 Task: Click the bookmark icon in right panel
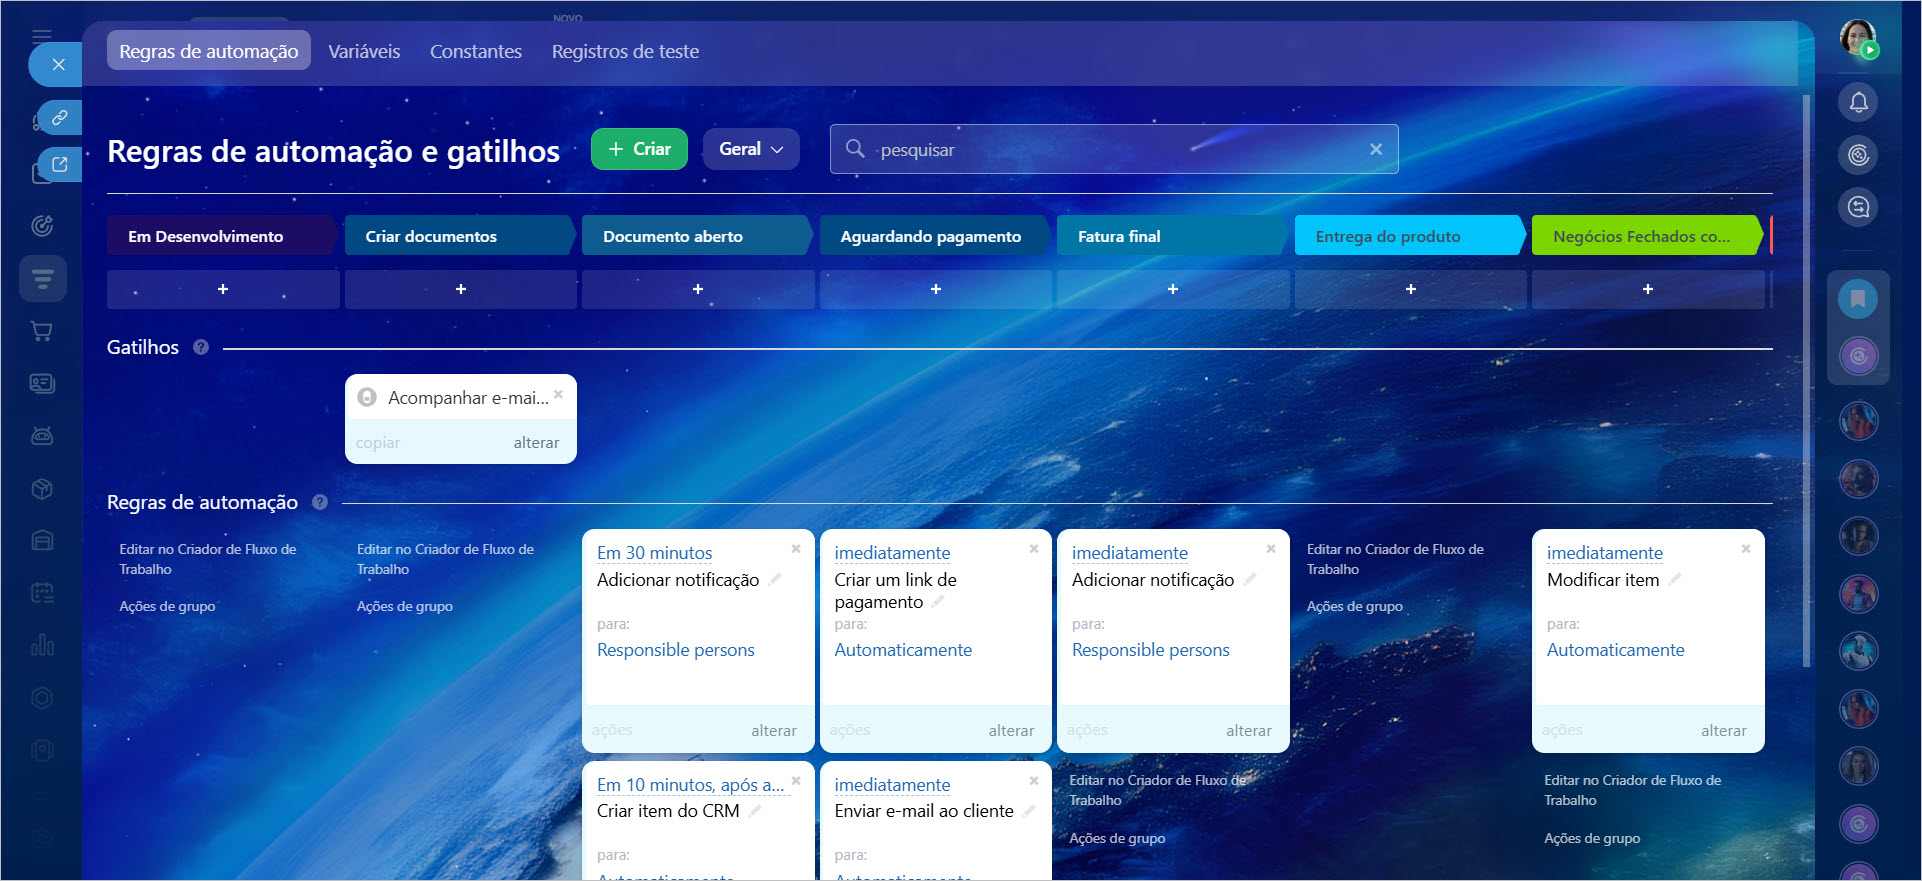click(1857, 298)
